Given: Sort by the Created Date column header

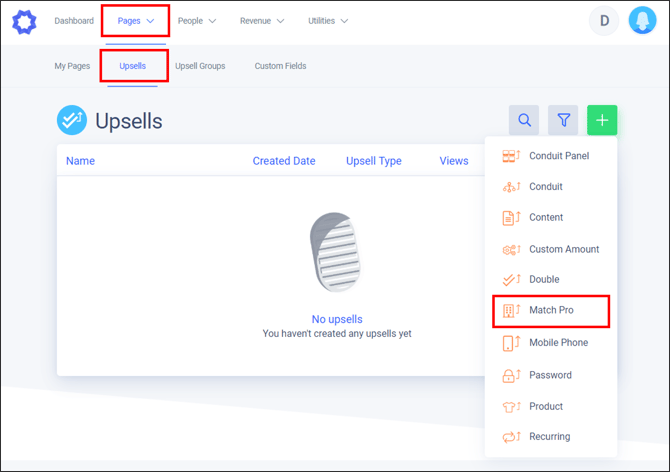Looking at the screenshot, I should 283,161.
